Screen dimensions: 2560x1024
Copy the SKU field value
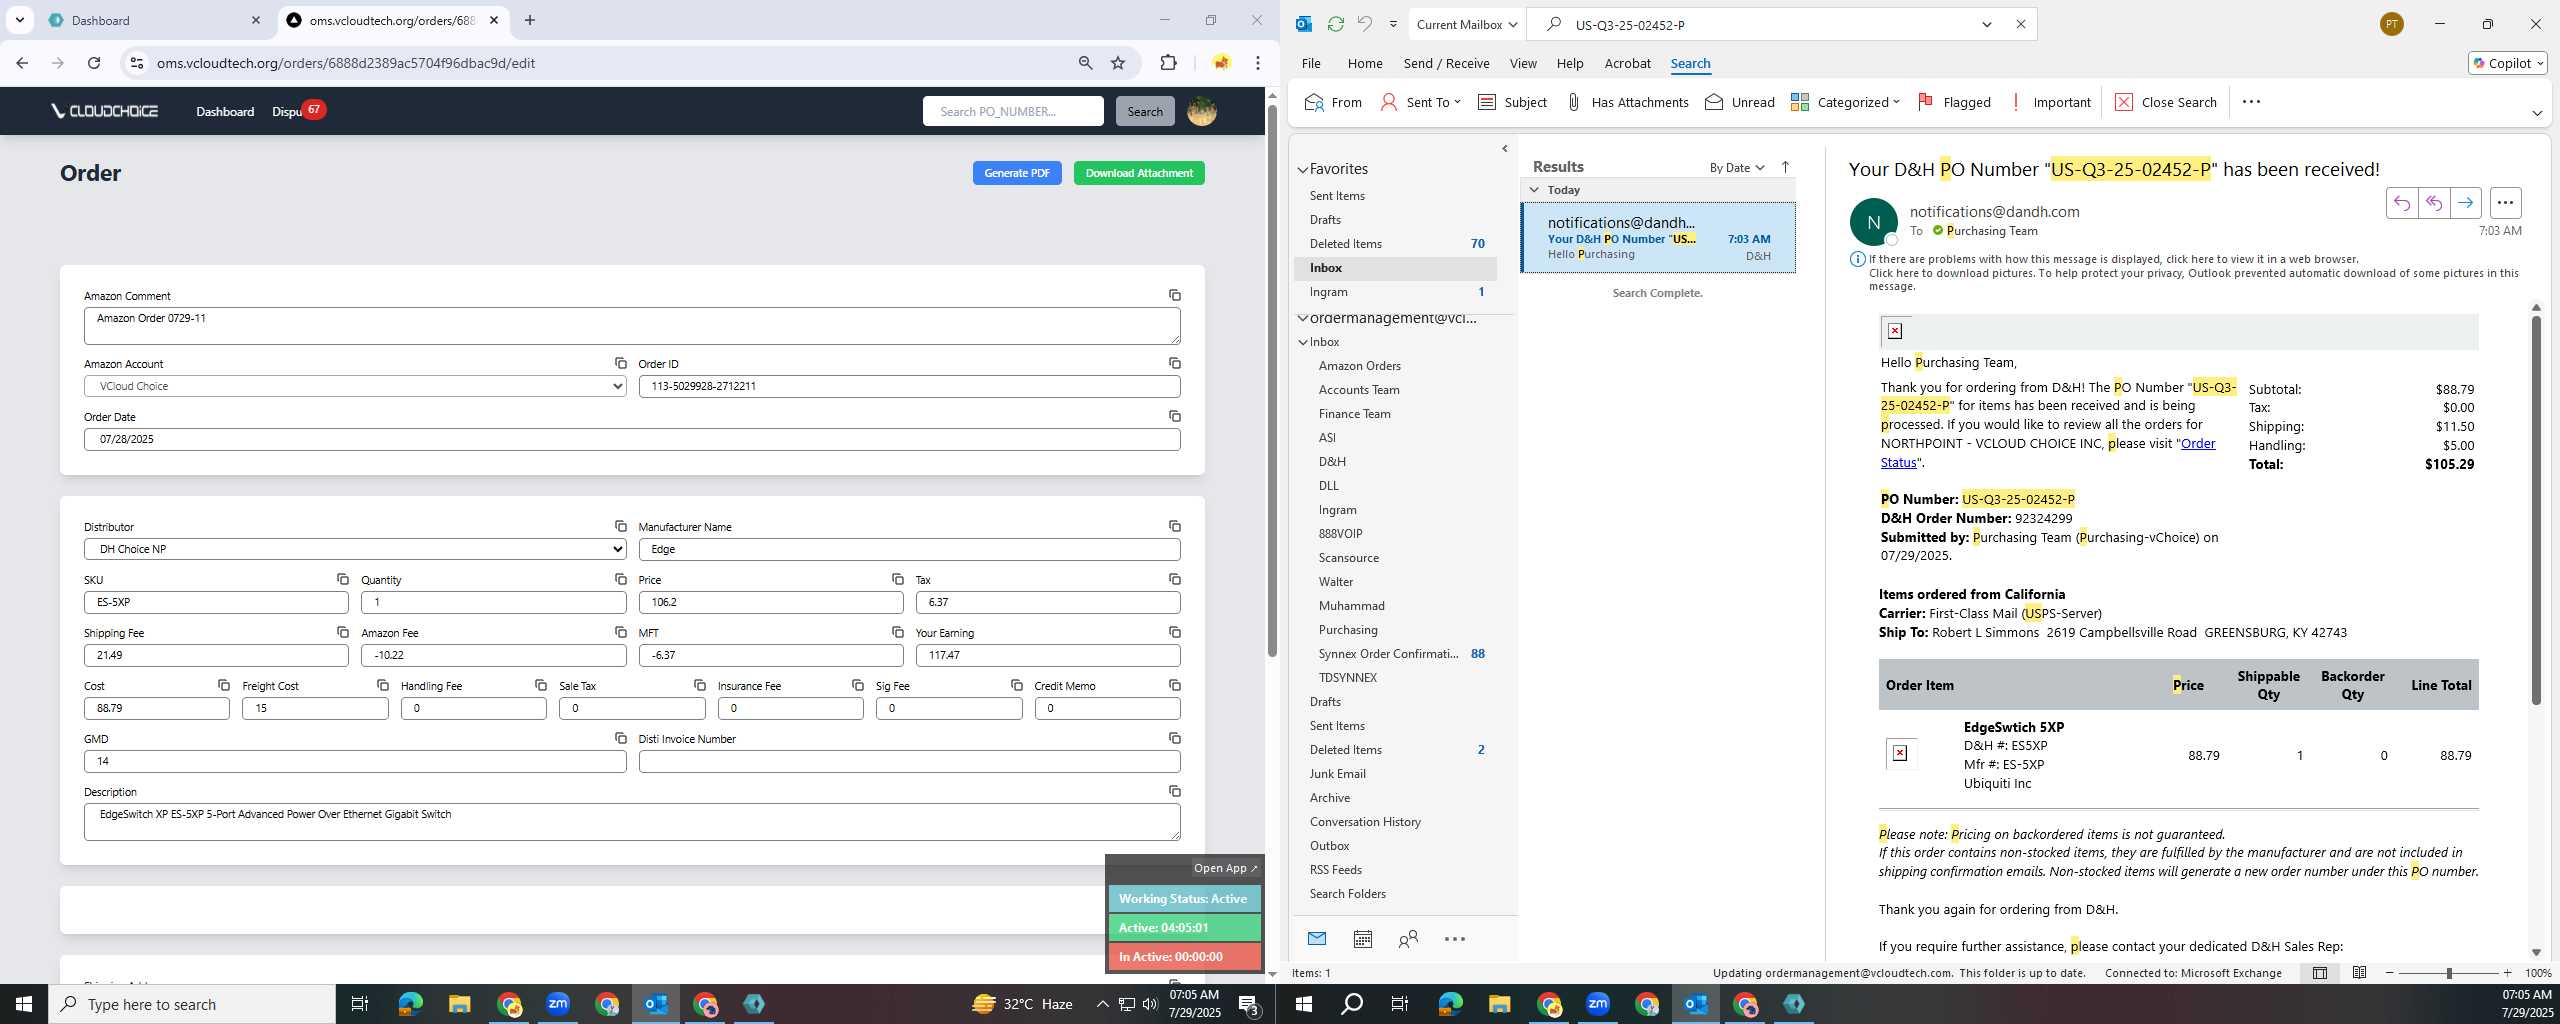[343, 579]
